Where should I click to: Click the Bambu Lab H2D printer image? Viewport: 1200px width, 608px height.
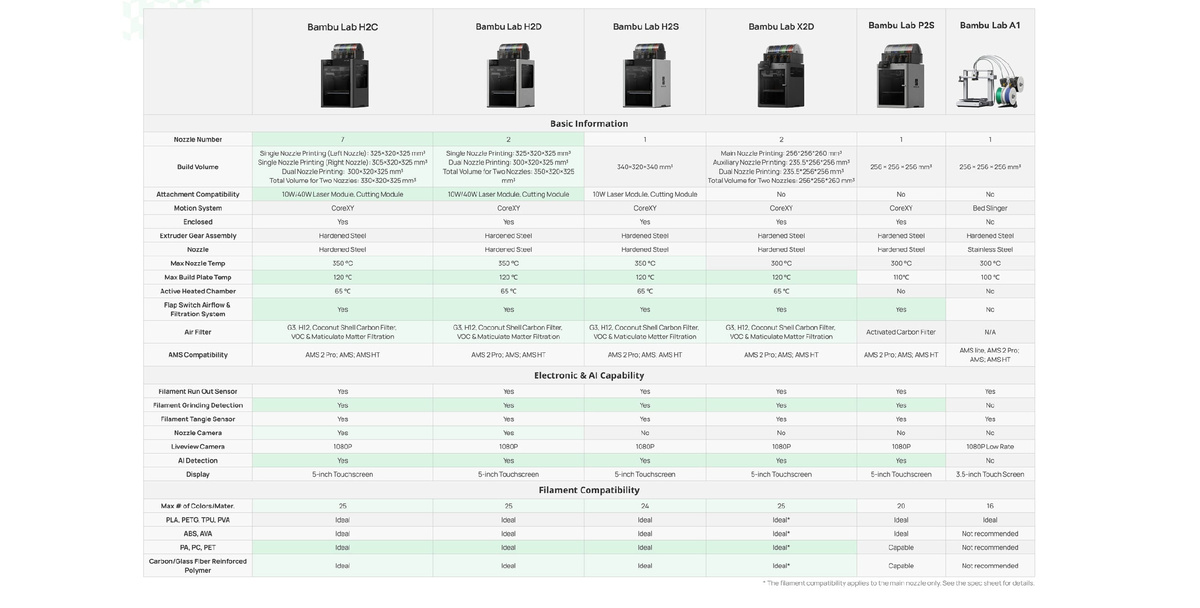[509, 75]
